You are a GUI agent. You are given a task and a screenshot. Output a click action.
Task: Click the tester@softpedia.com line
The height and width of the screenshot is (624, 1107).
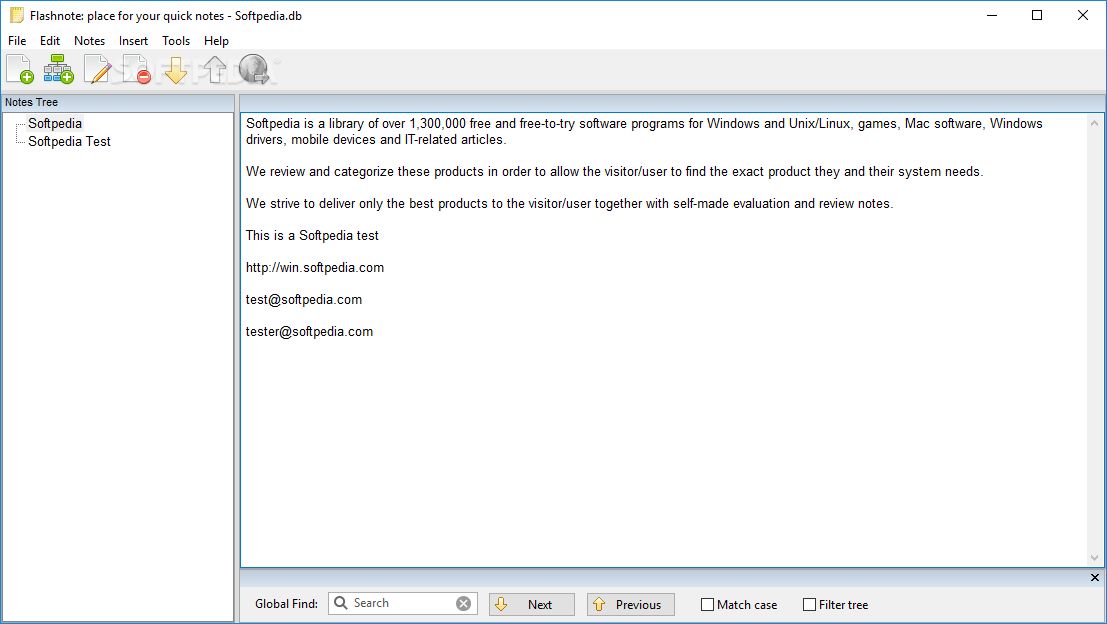[x=309, y=332]
